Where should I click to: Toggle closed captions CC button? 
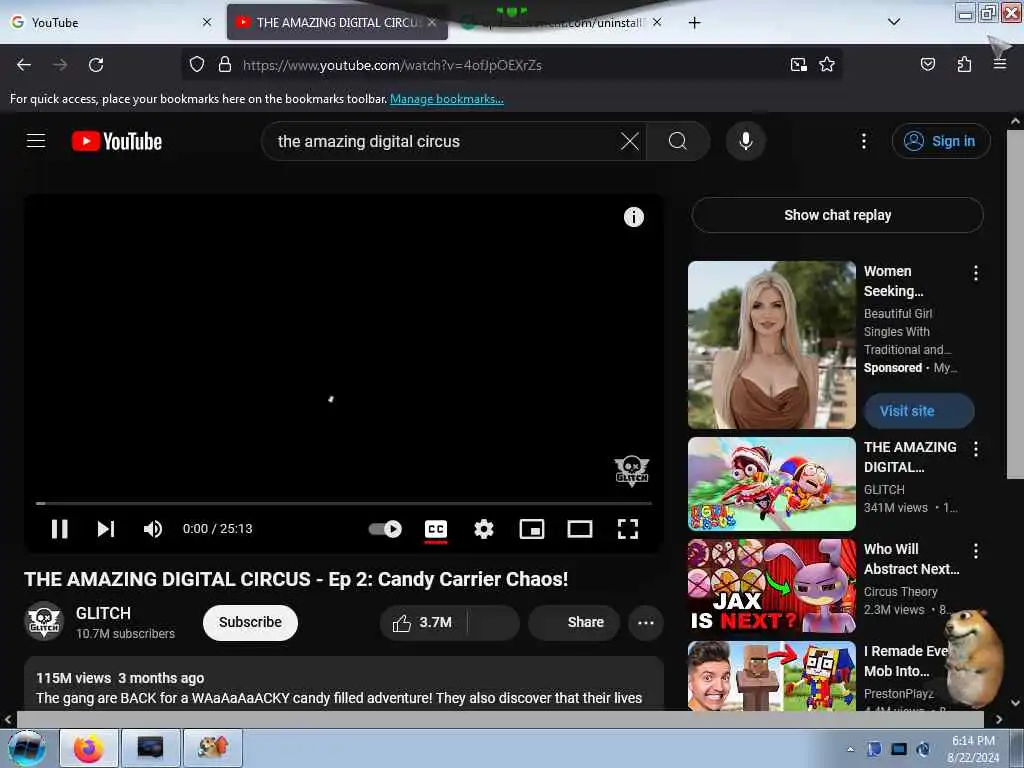(x=436, y=529)
